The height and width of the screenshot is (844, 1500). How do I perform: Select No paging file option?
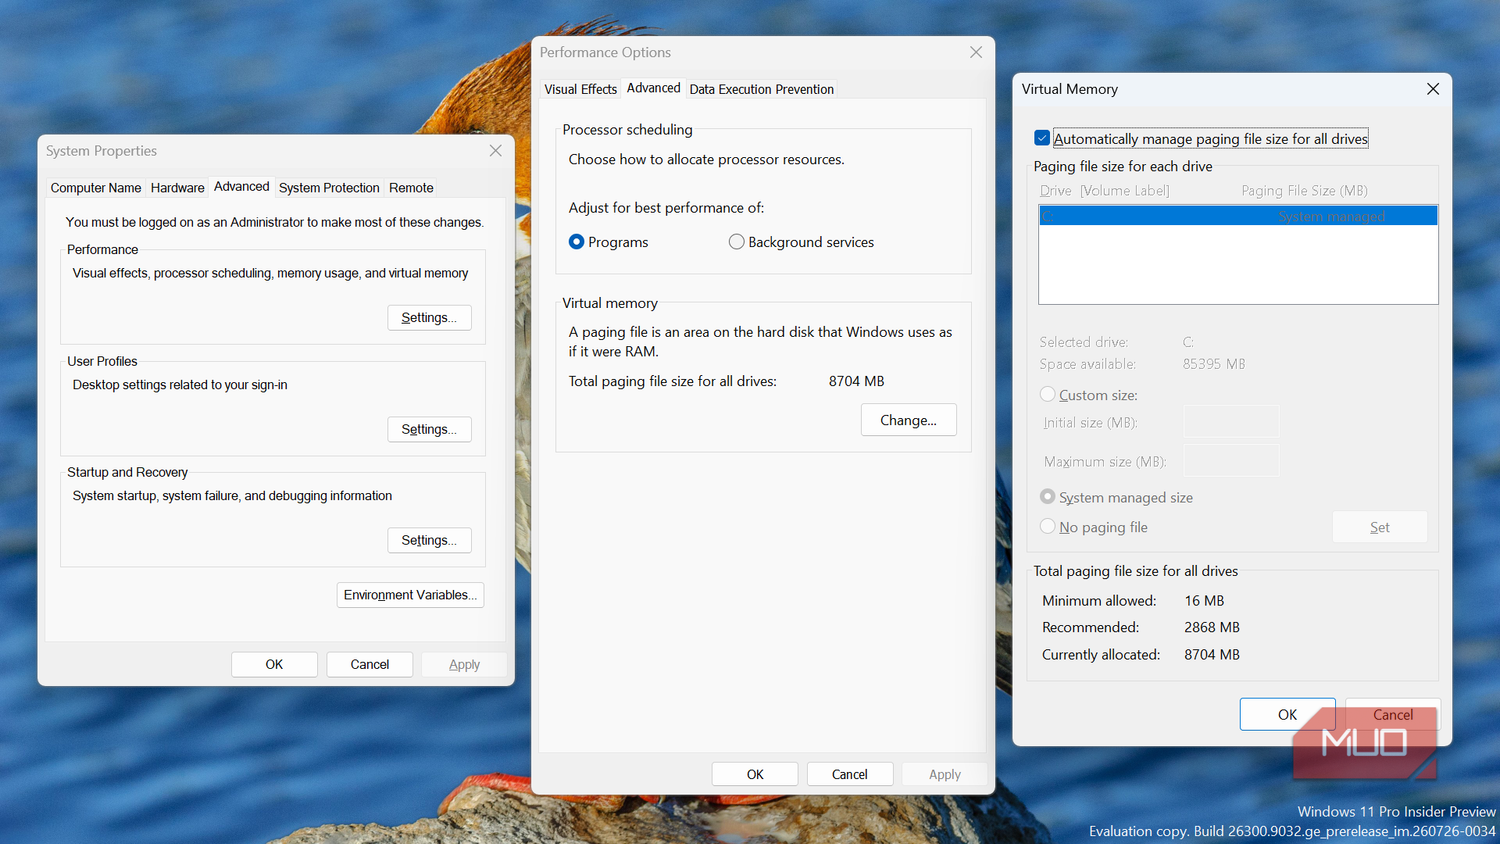pyautogui.click(x=1047, y=527)
